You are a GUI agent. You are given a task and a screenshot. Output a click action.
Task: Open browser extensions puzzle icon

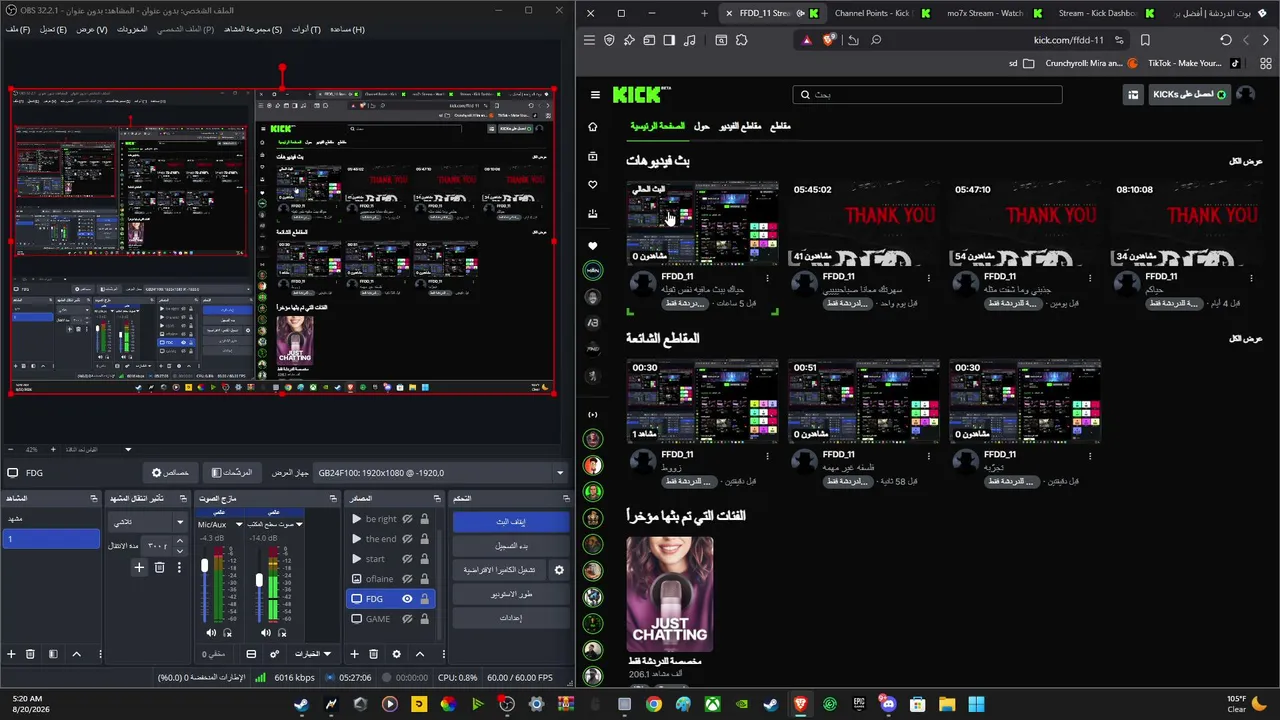click(741, 40)
